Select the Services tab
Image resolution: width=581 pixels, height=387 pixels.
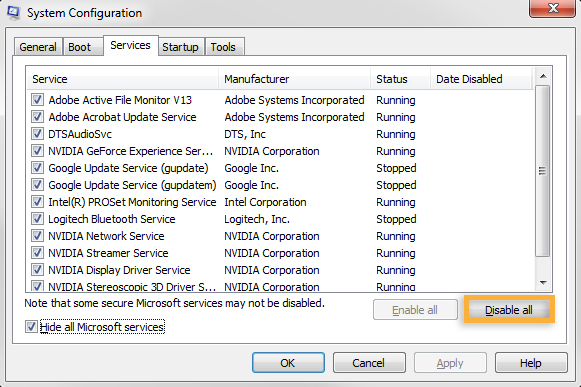click(130, 45)
